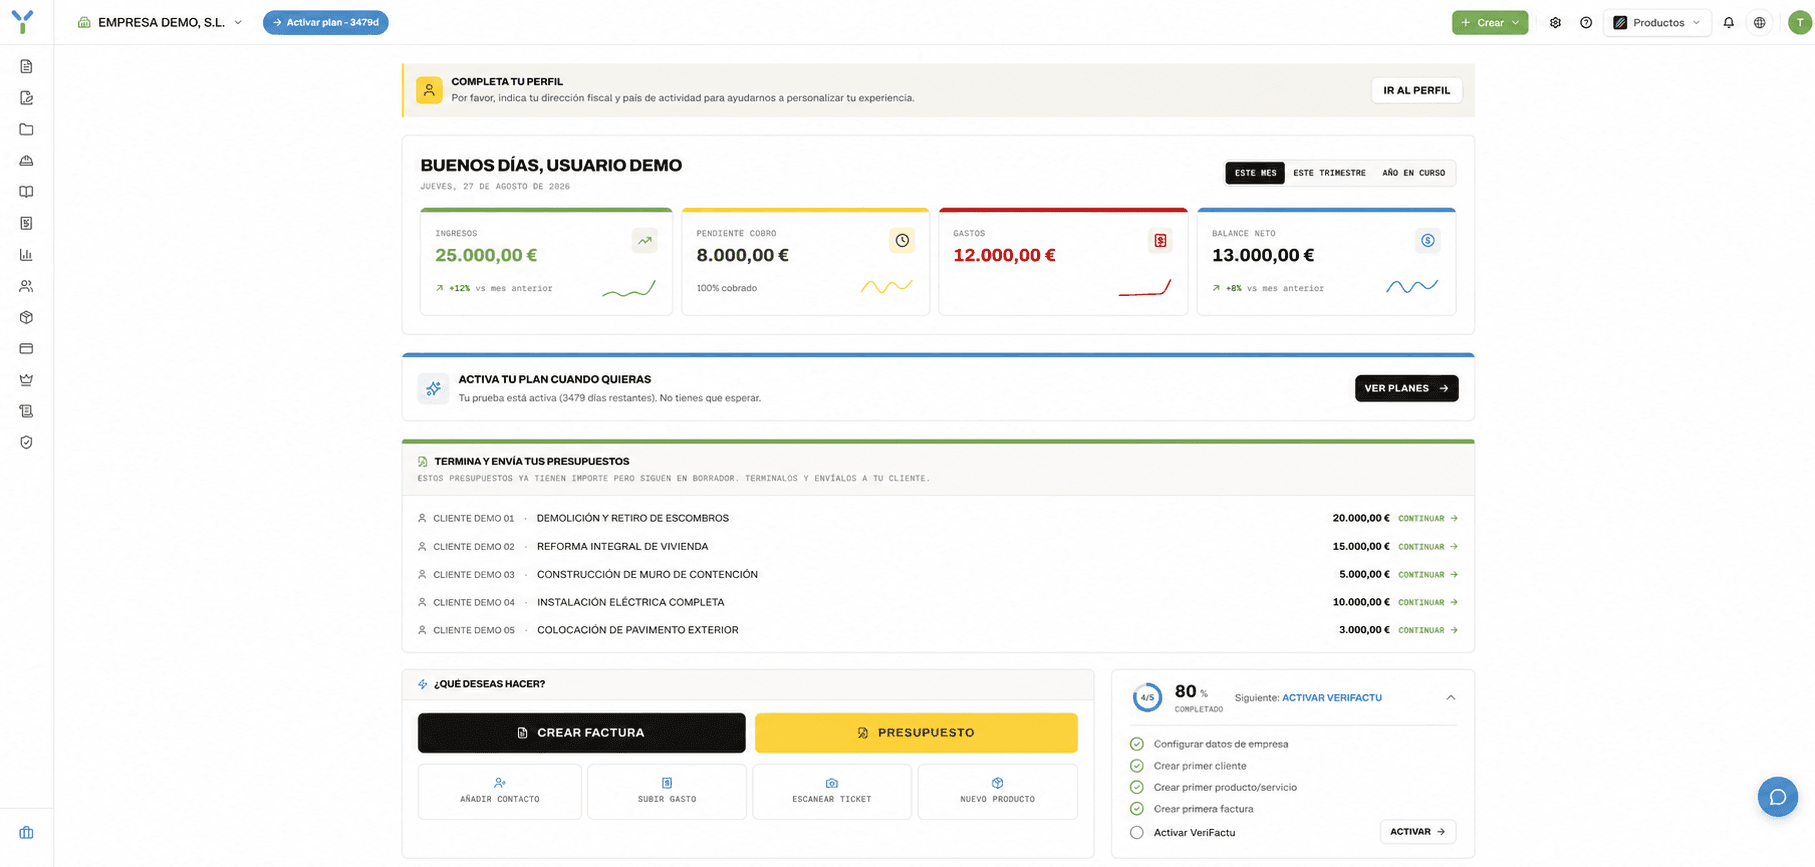Click the briefcase icon at sidebar bottom
The width and height of the screenshot is (1815, 867).
click(26, 832)
